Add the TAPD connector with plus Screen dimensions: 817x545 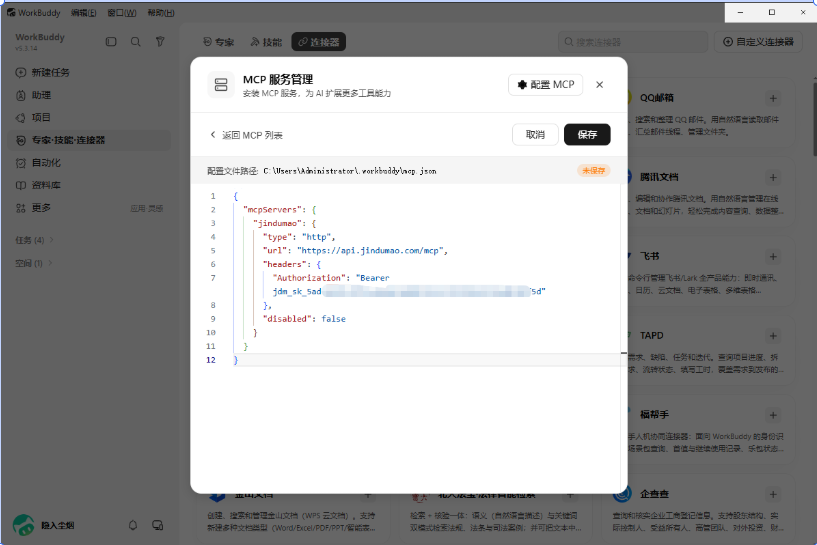(773, 336)
